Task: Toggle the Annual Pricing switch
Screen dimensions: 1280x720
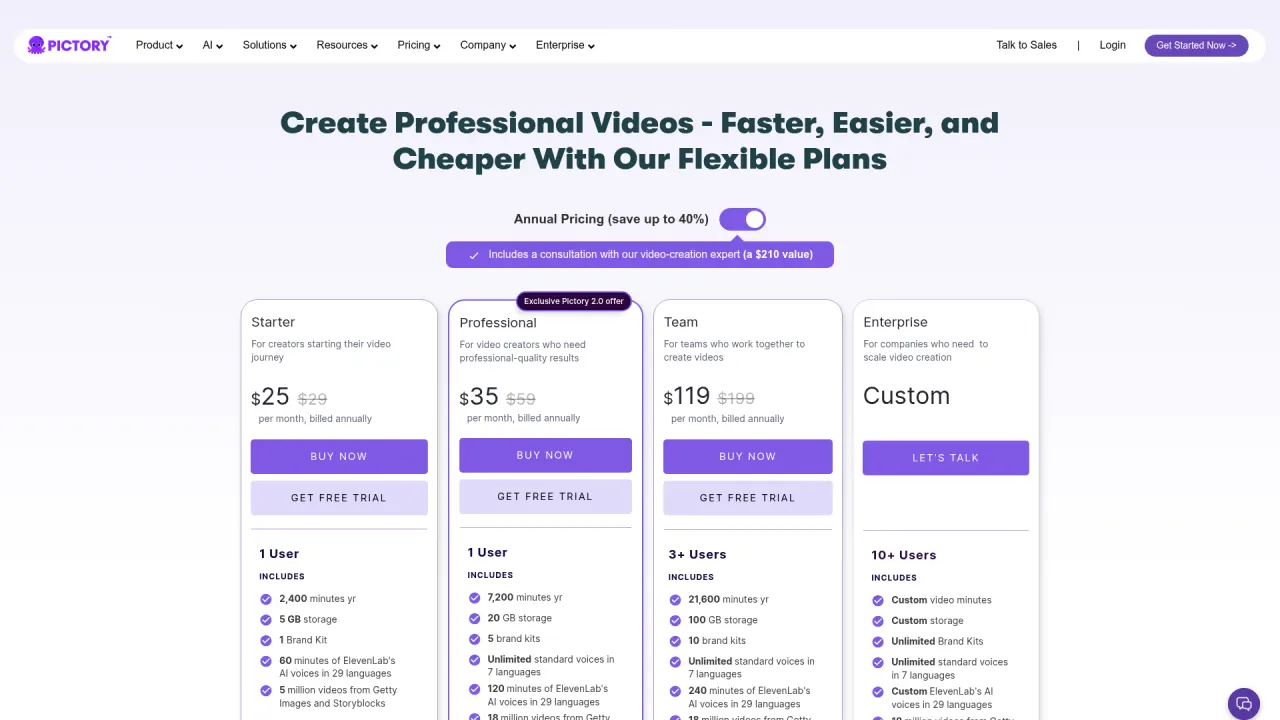Action: [x=742, y=219]
